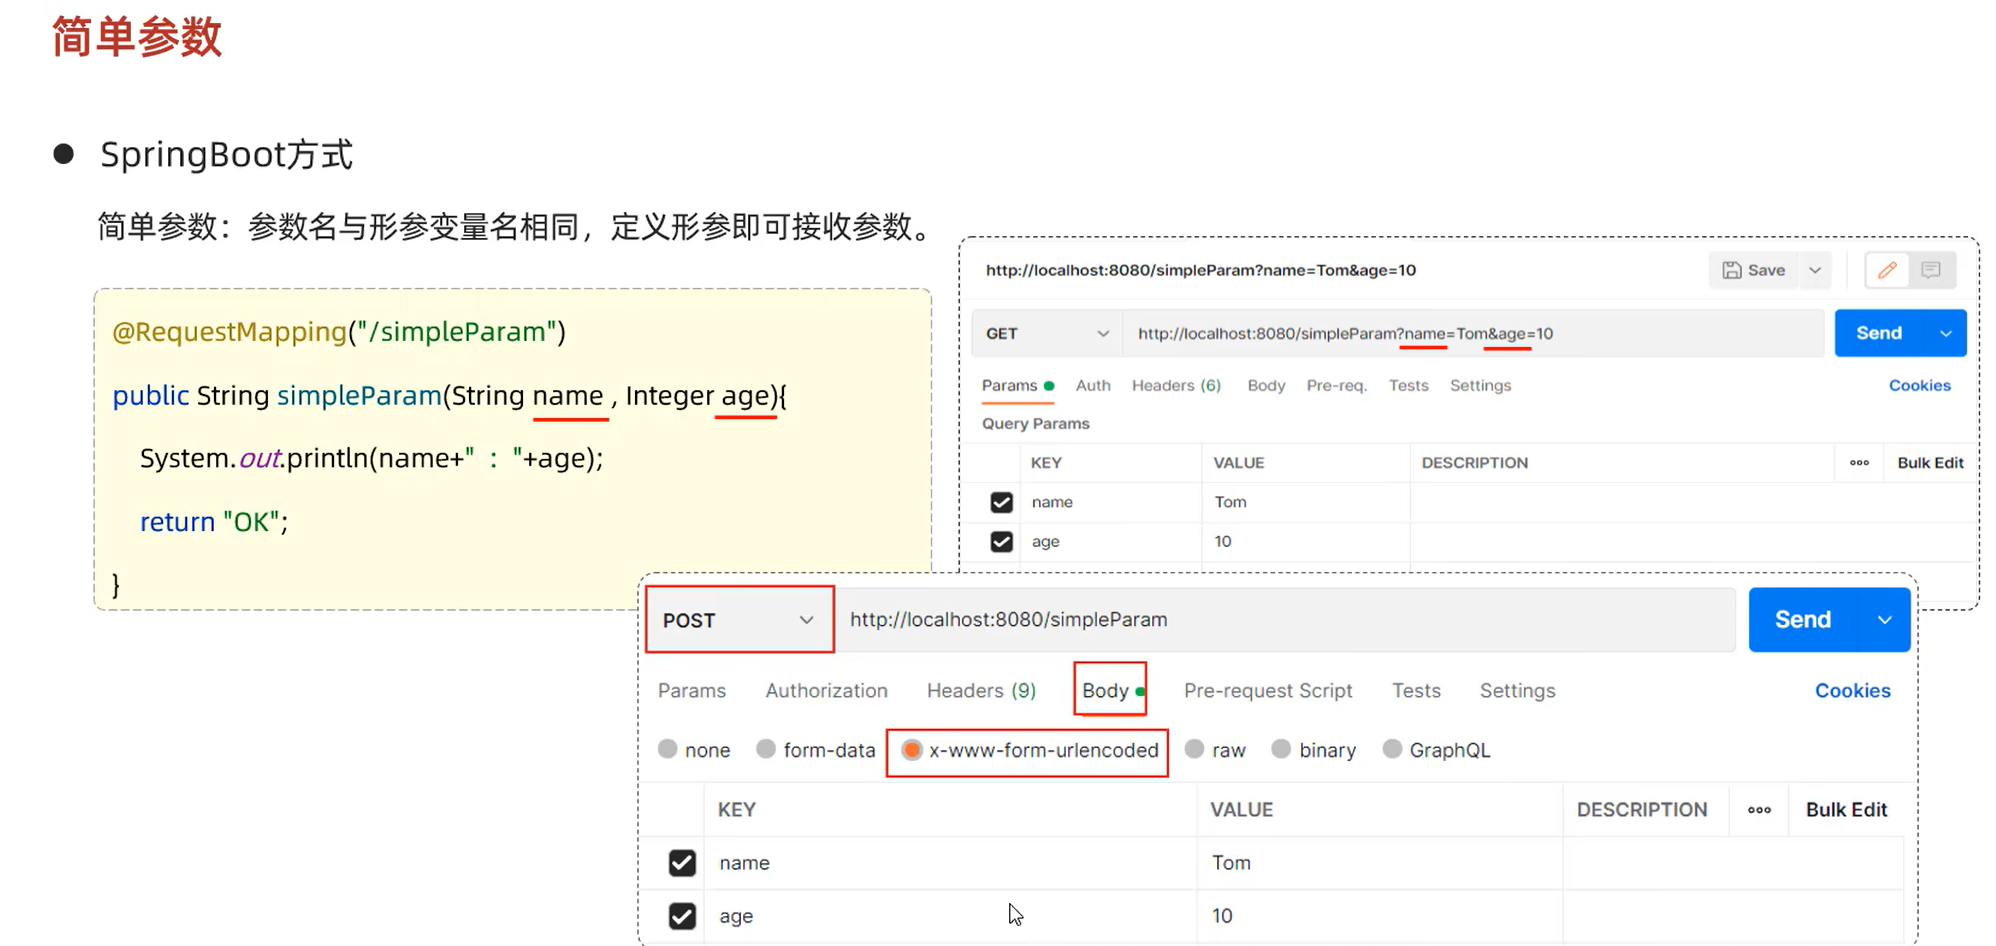1996x946 pixels.
Task: Open the Tests tab
Action: [1416, 690]
